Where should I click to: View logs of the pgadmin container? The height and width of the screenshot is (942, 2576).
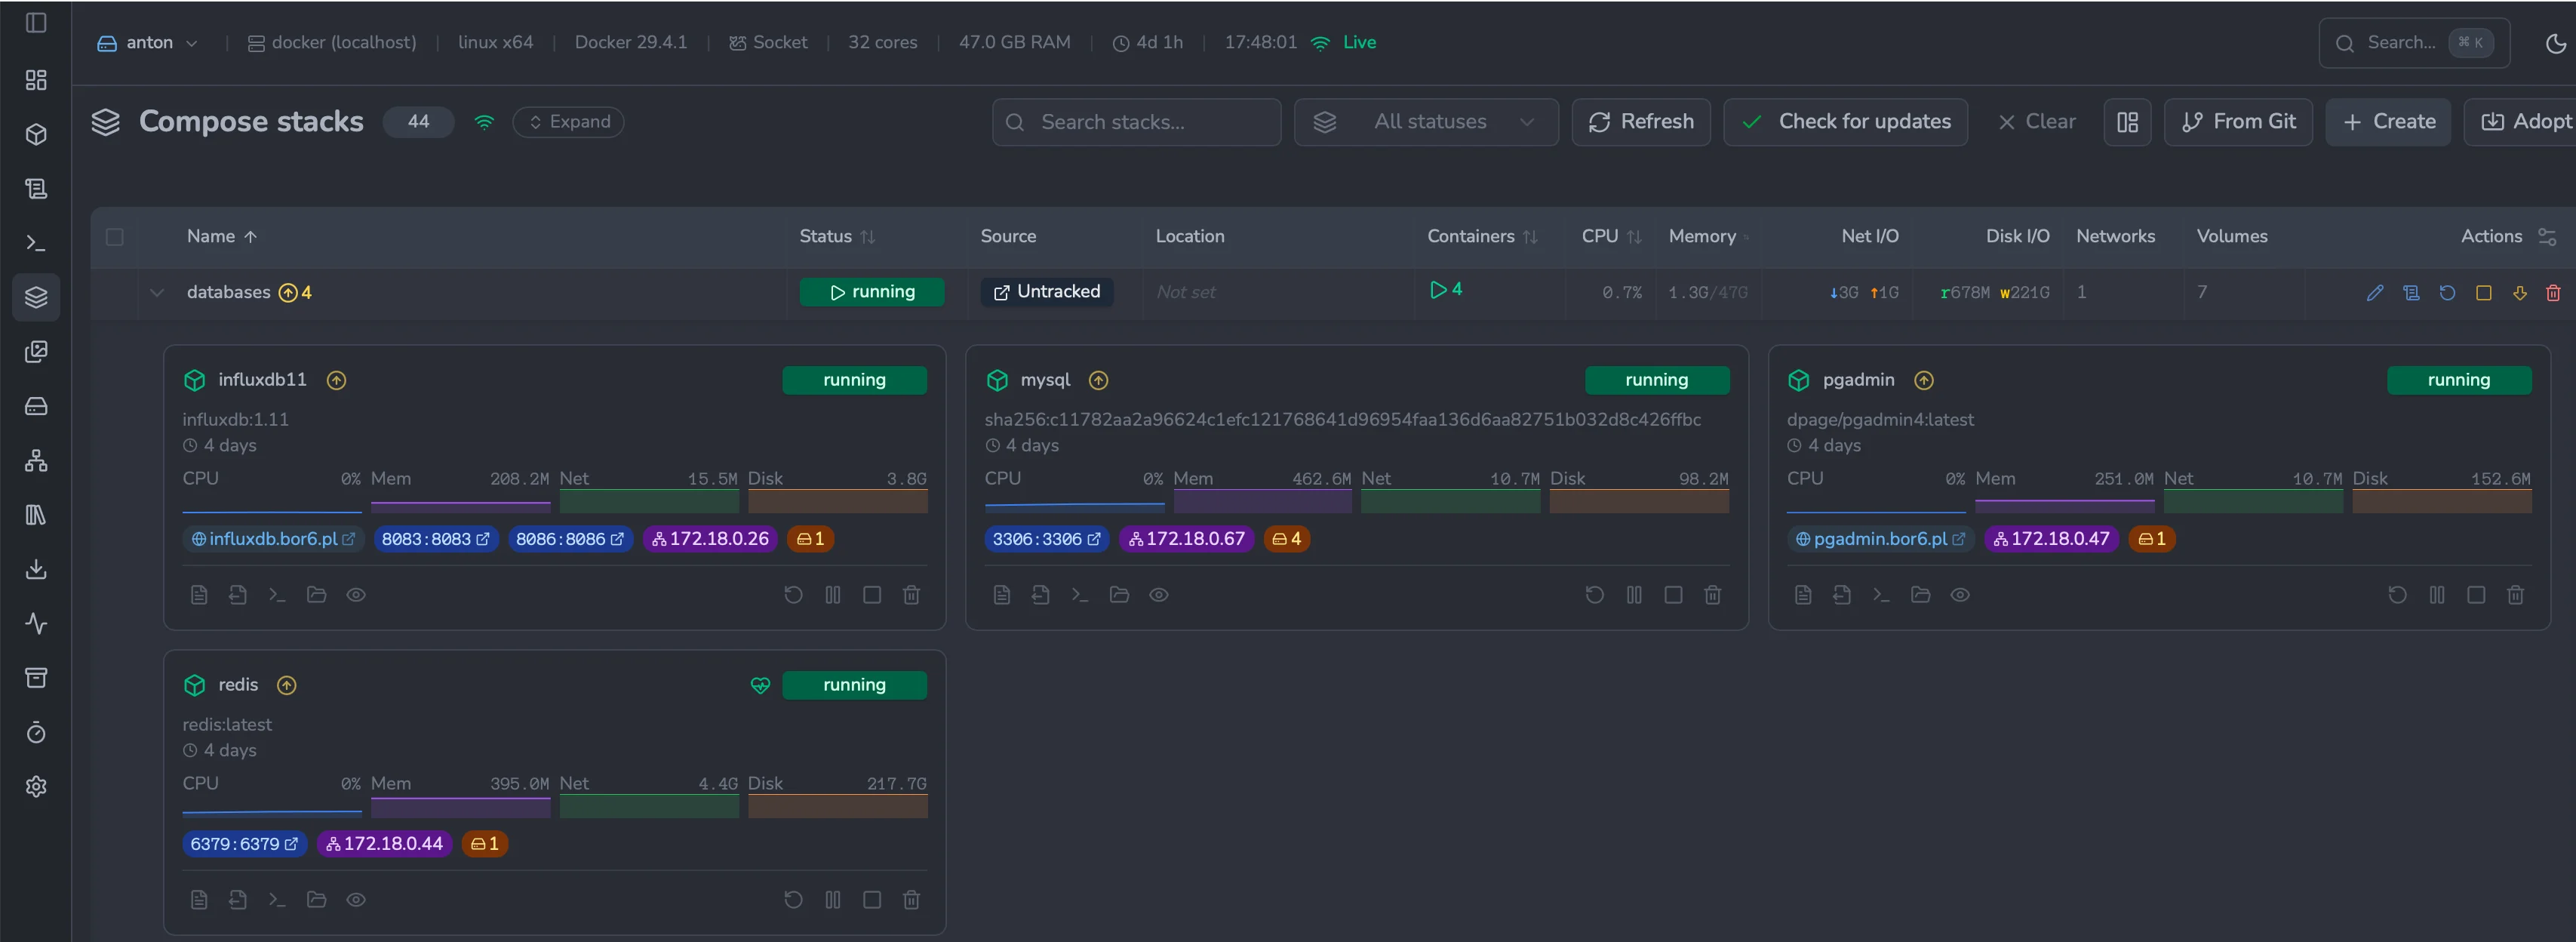(x=1803, y=595)
